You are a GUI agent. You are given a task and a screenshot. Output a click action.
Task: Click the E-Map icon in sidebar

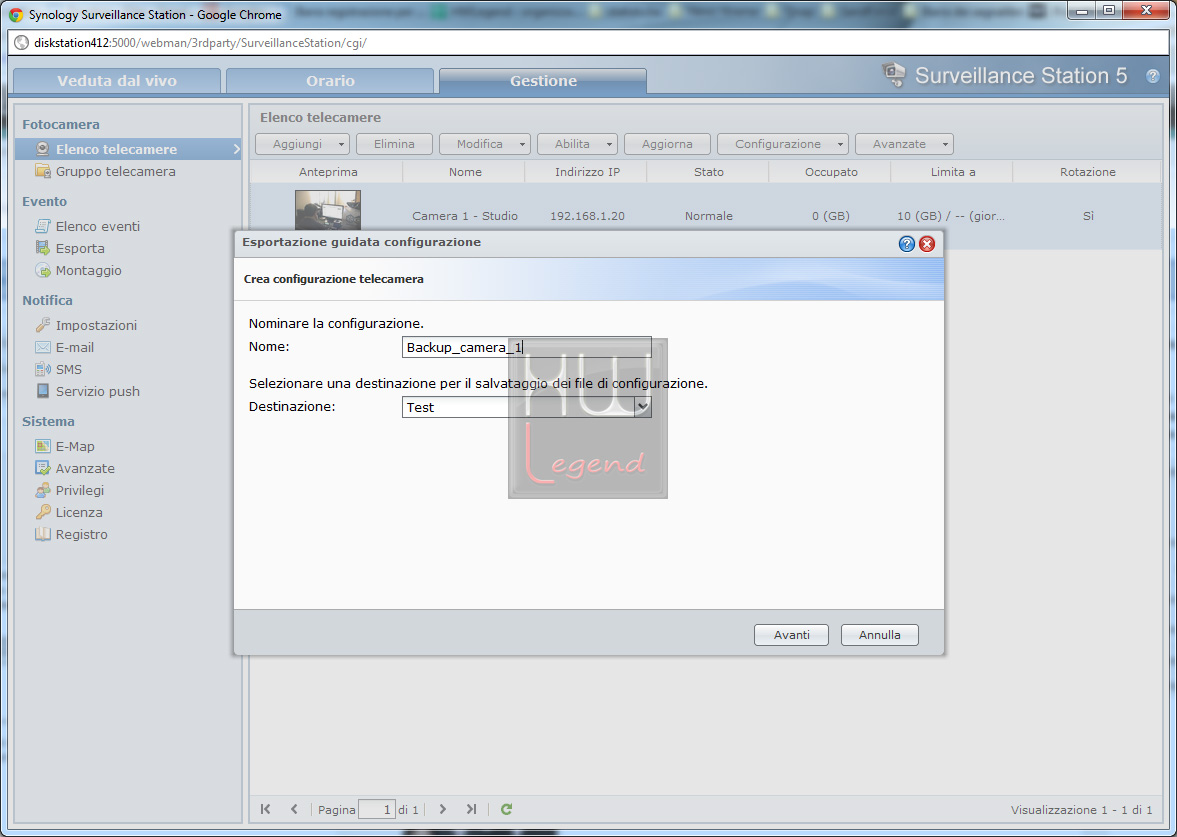43,446
